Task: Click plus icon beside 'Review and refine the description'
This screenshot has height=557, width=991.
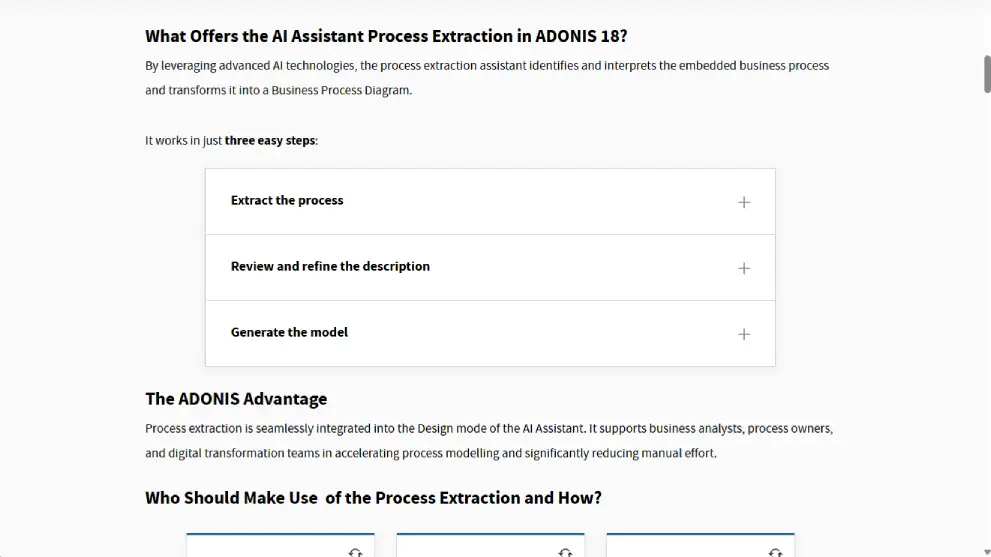Action: [743, 268]
